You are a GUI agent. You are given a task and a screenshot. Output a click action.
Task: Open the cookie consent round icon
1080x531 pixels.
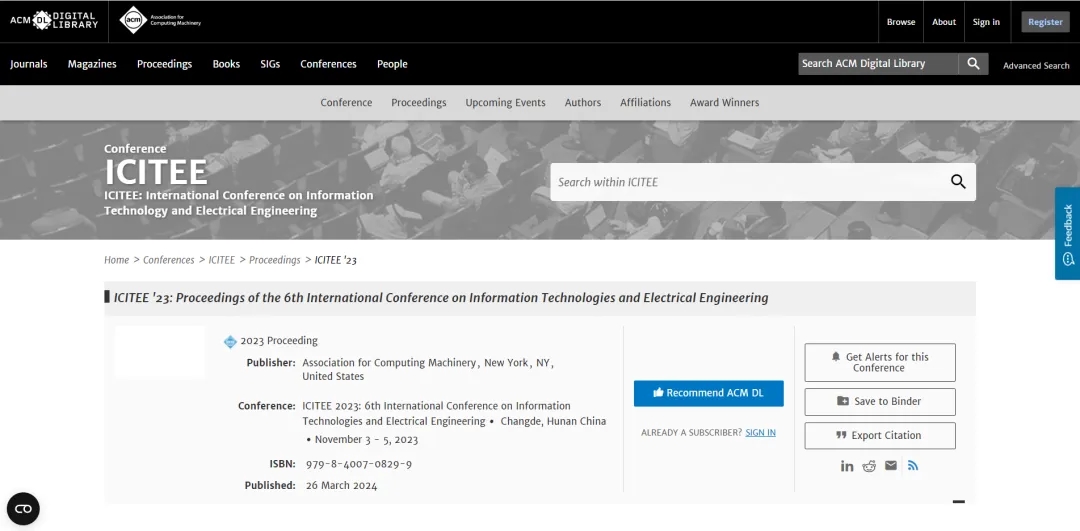tap(23, 509)
